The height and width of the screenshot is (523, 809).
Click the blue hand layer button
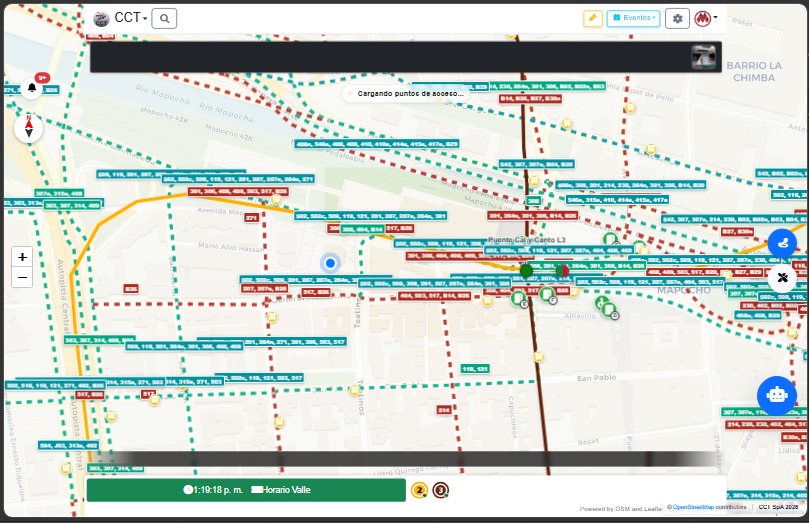click(x=782, y=242)
